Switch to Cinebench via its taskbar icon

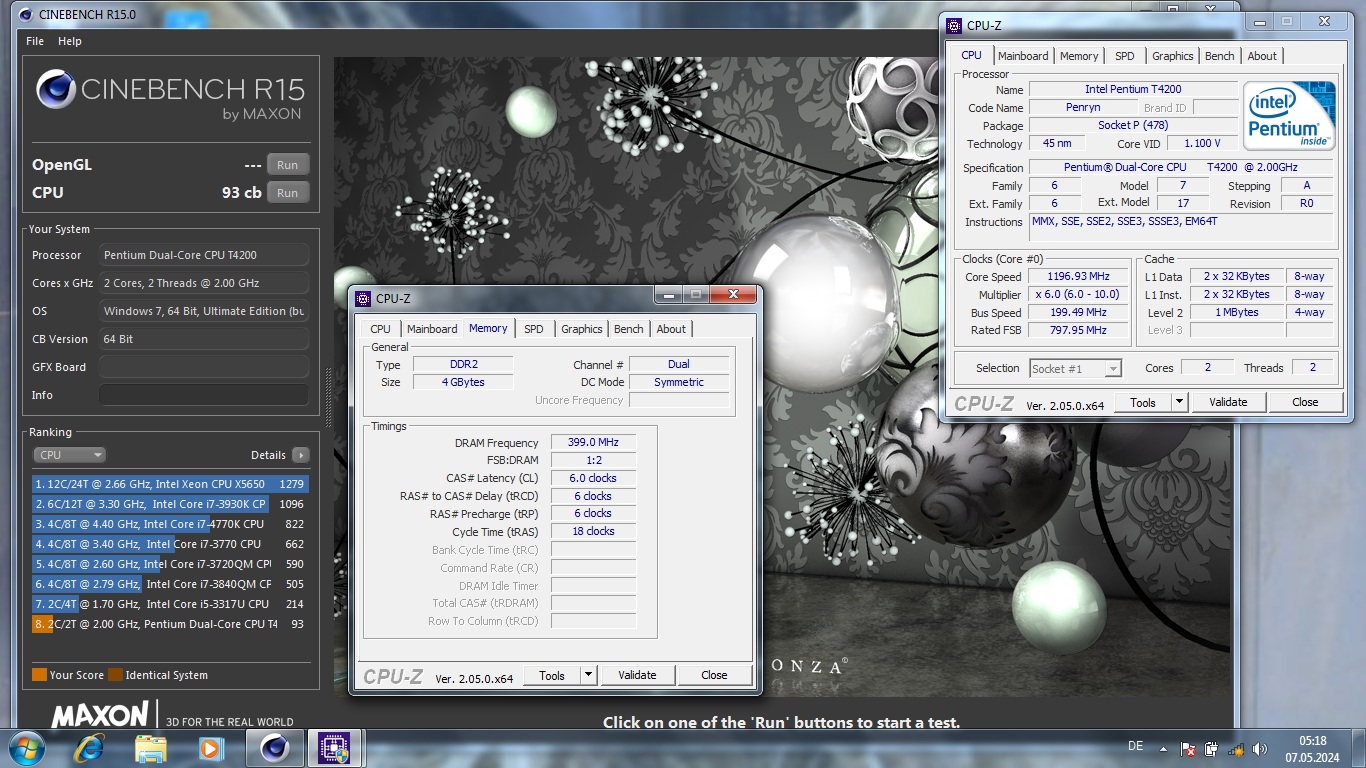coord(274,748)
